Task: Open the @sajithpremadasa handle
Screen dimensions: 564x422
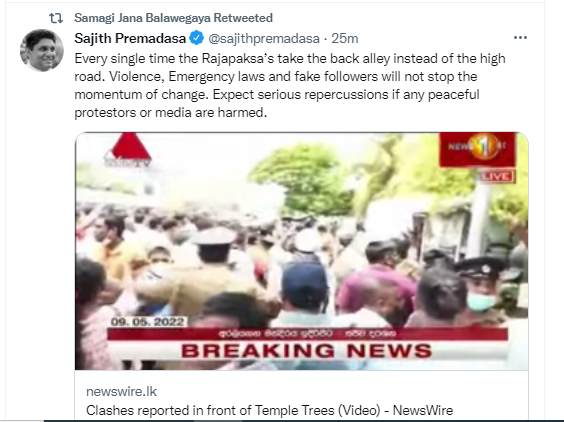Action: coord(264,38)
